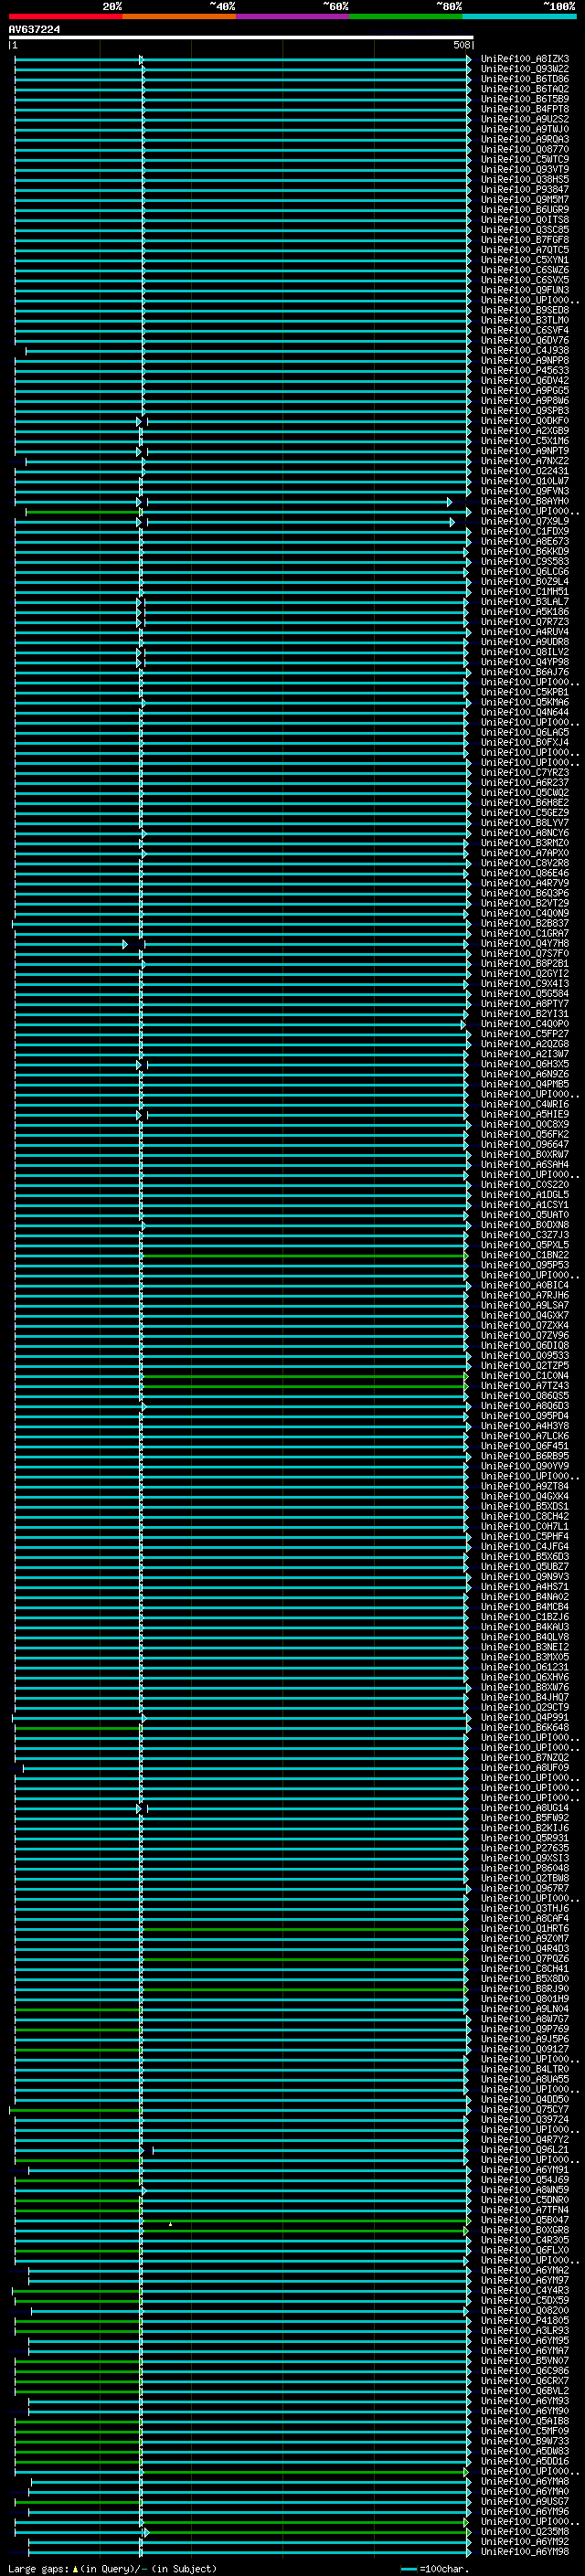Select last hit UniRef100_A6YM98
Screen dimensions: 585x2576
coord(525,2551)
